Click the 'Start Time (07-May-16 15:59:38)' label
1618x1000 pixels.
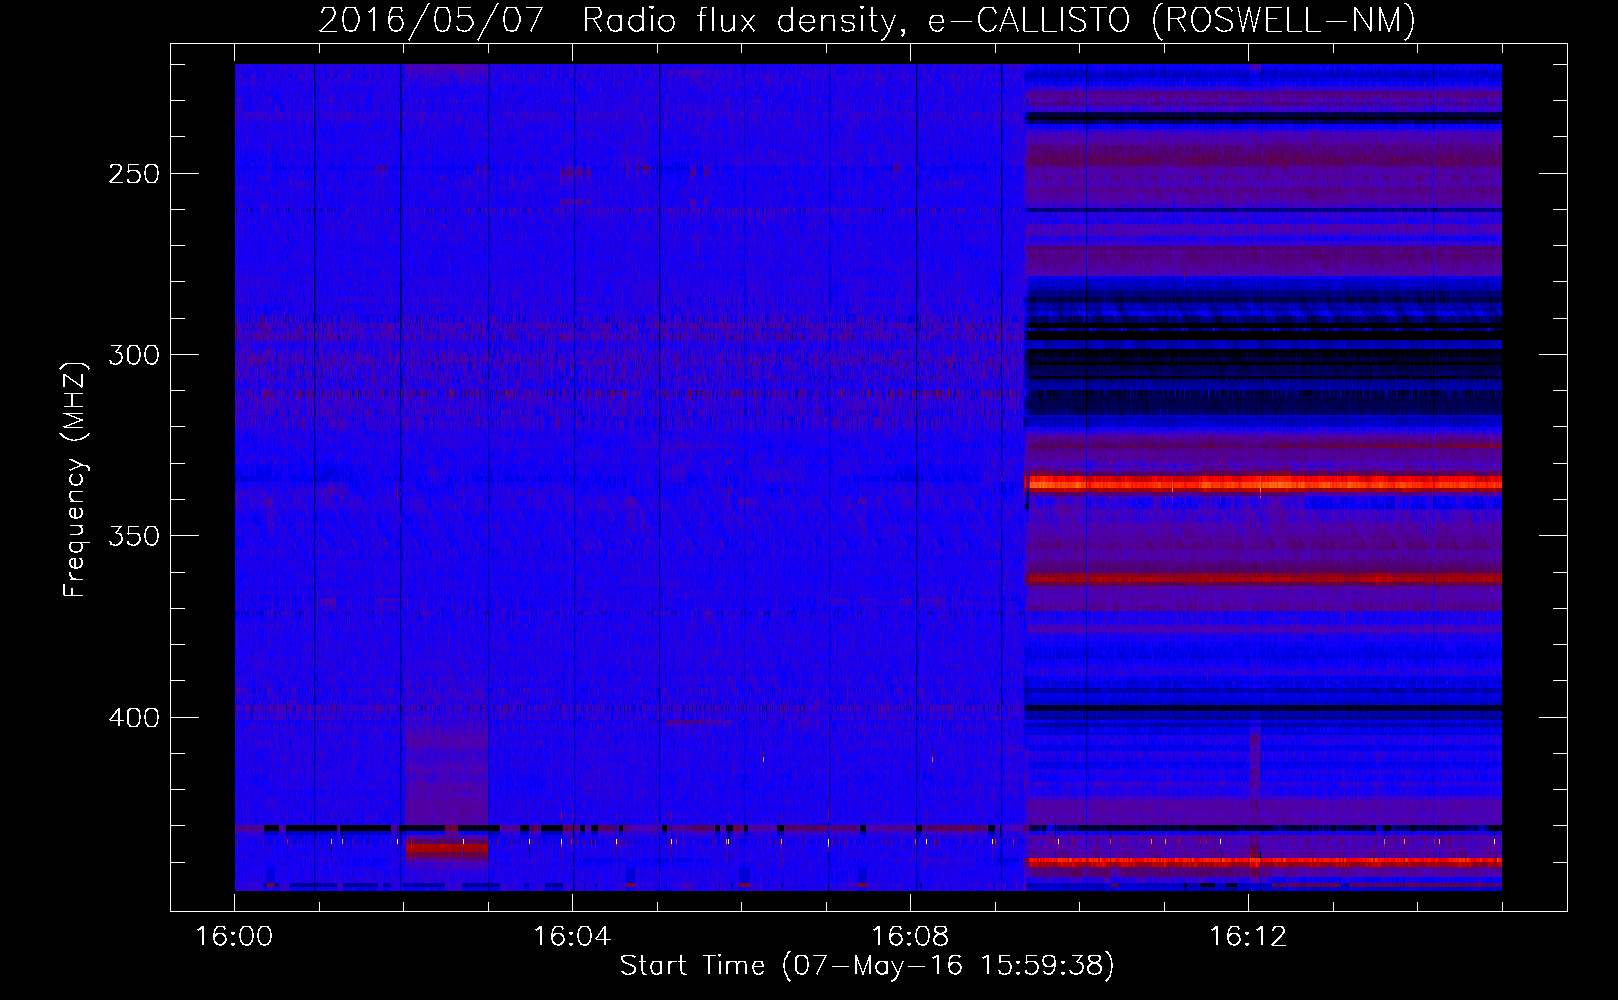click(866, 966)
